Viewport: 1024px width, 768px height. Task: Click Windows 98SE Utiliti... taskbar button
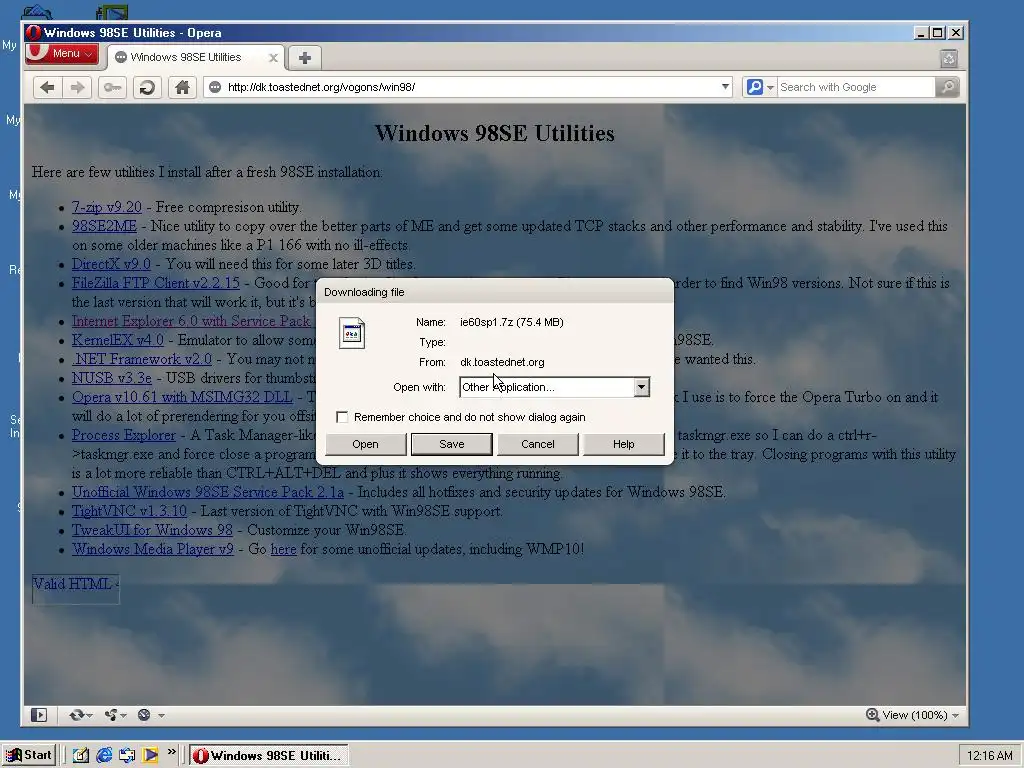(x=269, y=755)
